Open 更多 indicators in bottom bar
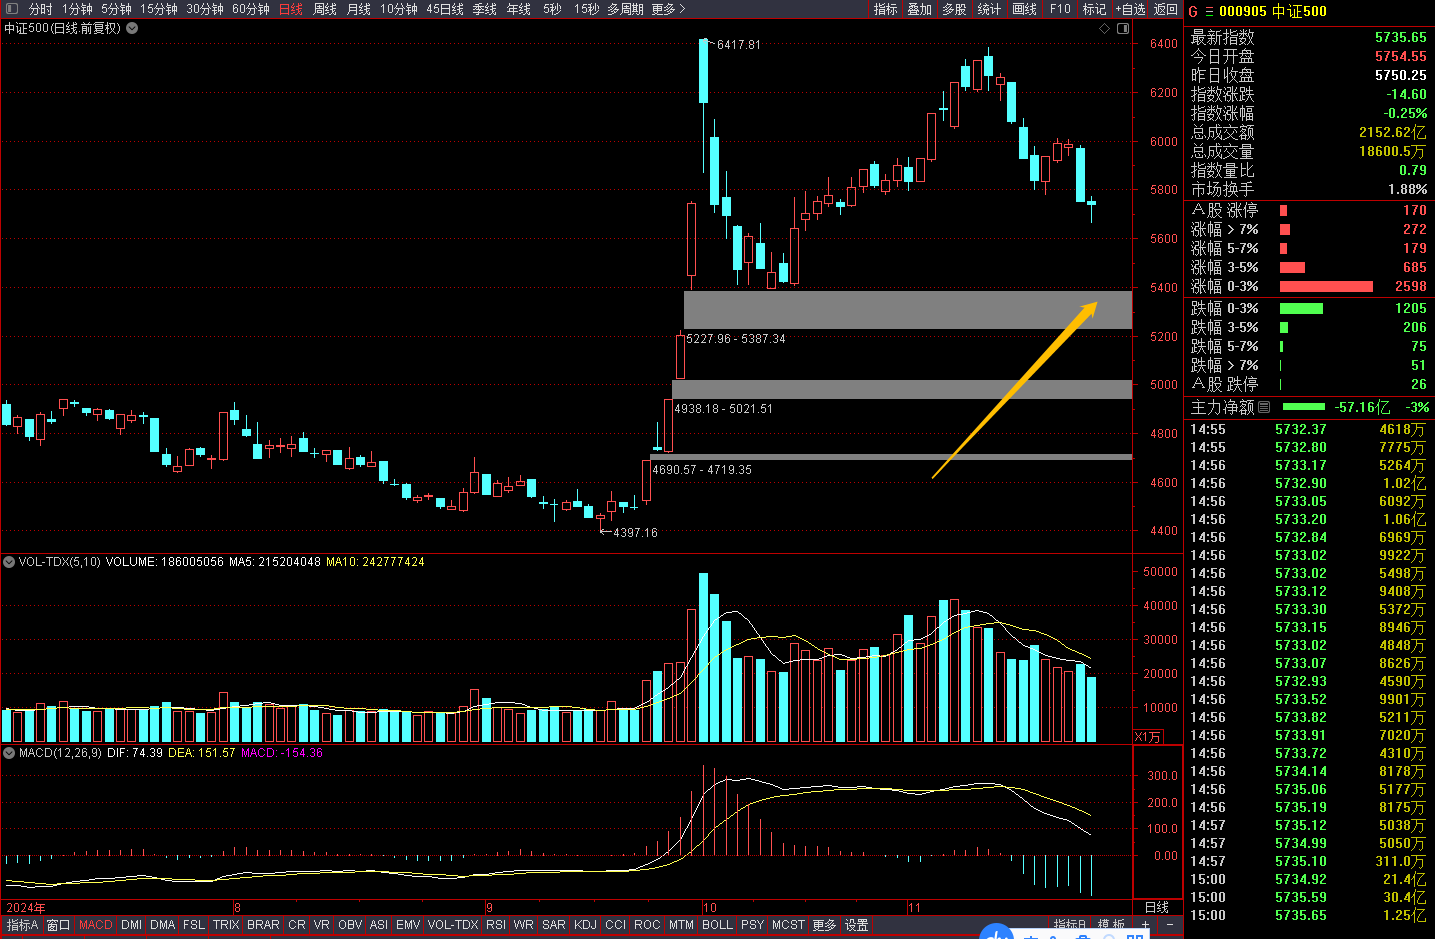1435x939 pixels. click(824, 925)
